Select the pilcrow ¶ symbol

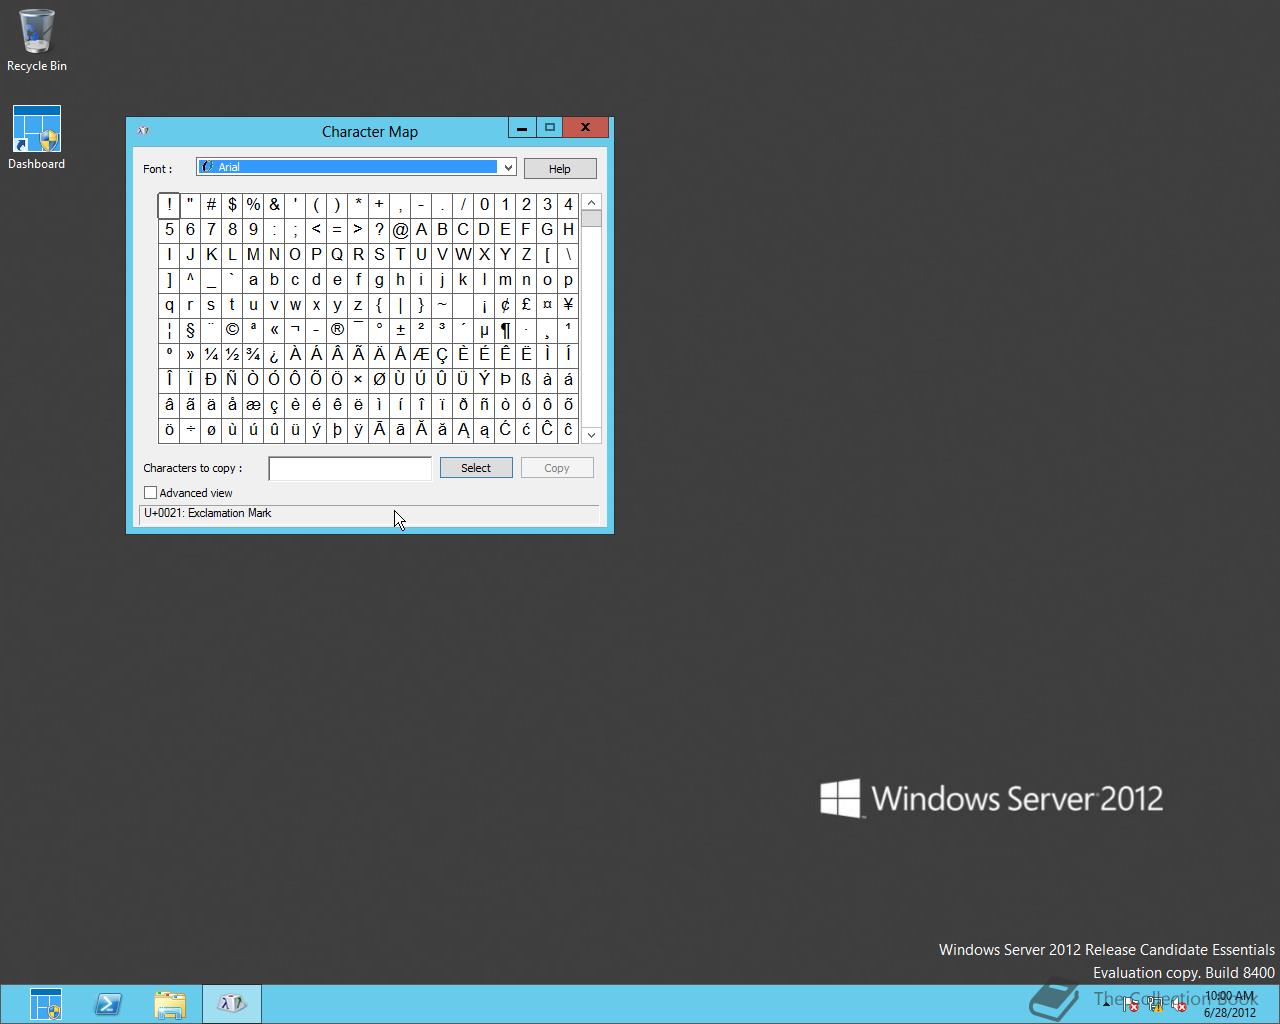coord(505,330)
